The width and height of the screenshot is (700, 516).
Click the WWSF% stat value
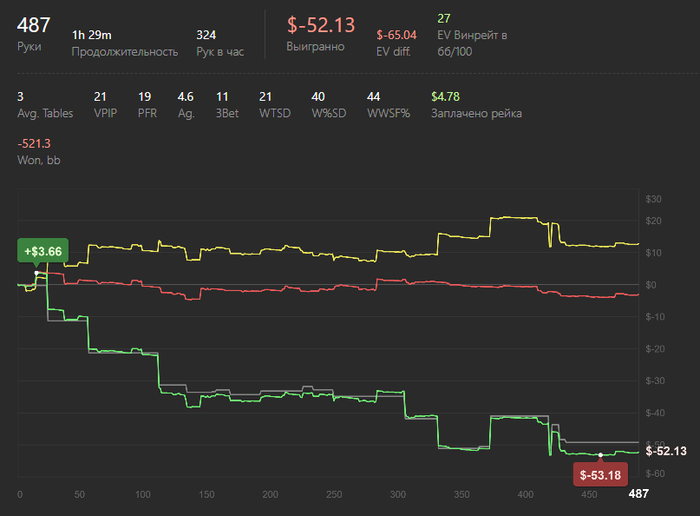[374, 97]
